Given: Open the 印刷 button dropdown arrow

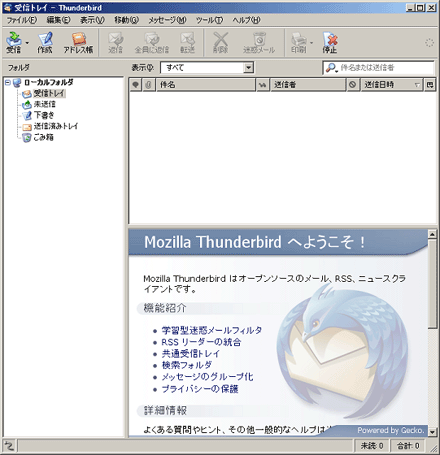Looking at the screenshot, I should click(x=311, y=43).
